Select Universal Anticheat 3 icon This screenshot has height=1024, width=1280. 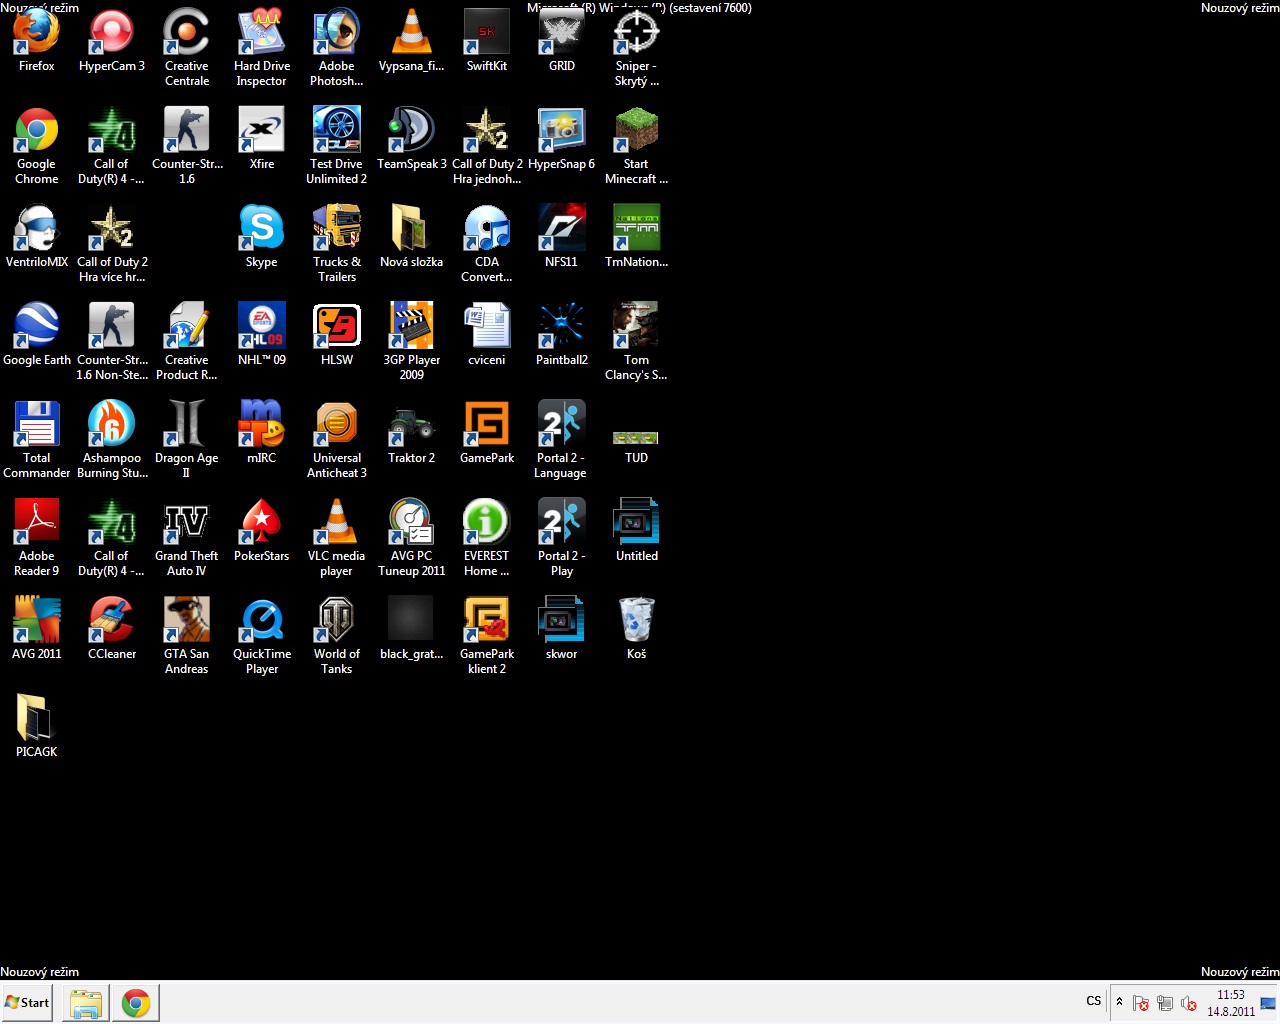point(337,440)
